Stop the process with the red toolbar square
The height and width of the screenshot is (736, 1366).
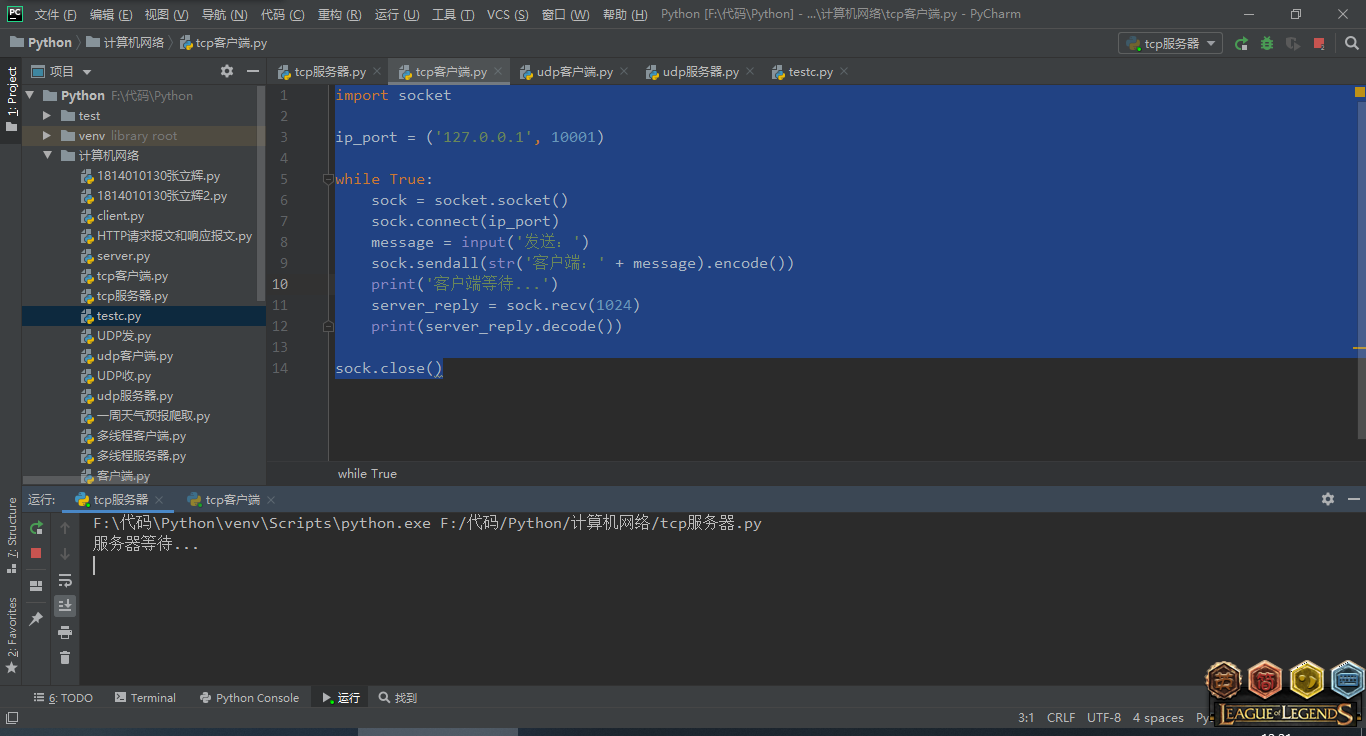1319,43
